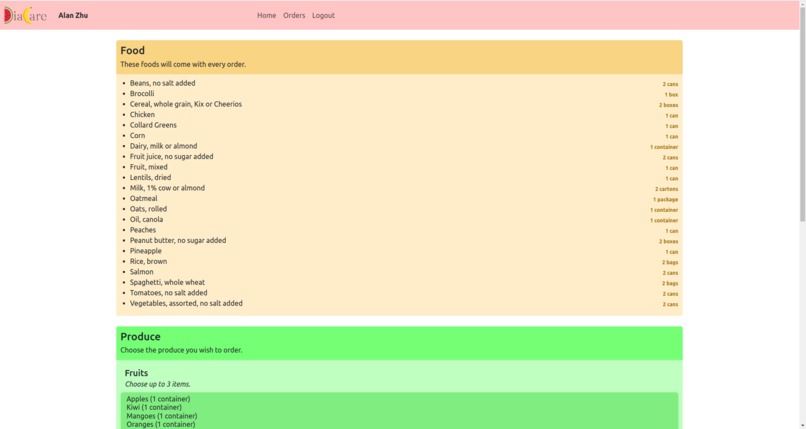Click the Produce section heading
Viewport: 806px width, 429px height.
(140, 337)
